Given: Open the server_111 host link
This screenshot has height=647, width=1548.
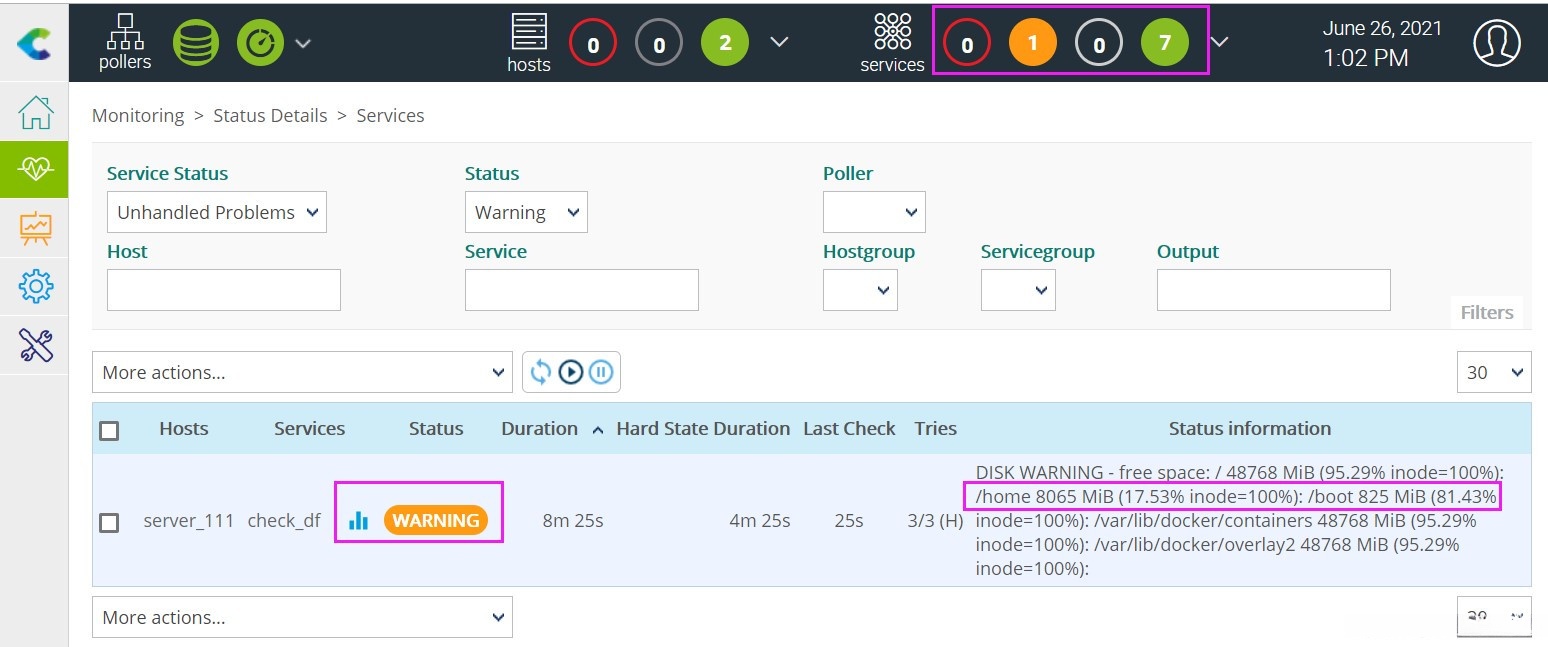Looking at the screenshot, I should point(189,520).
